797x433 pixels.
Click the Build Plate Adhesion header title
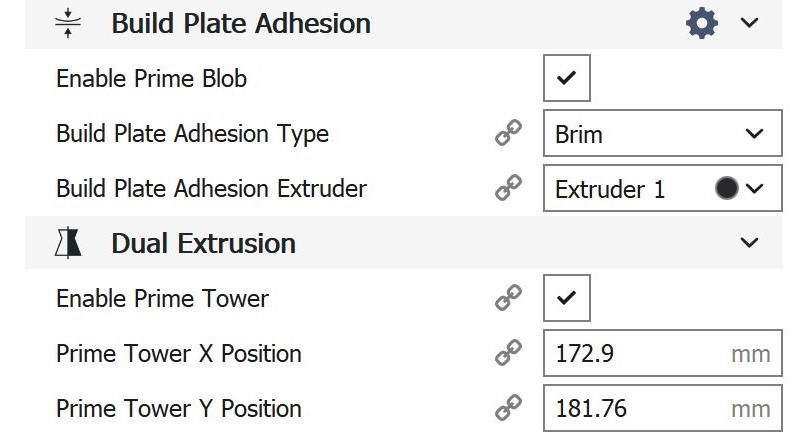pyautogui.click(x=241, y=24)
